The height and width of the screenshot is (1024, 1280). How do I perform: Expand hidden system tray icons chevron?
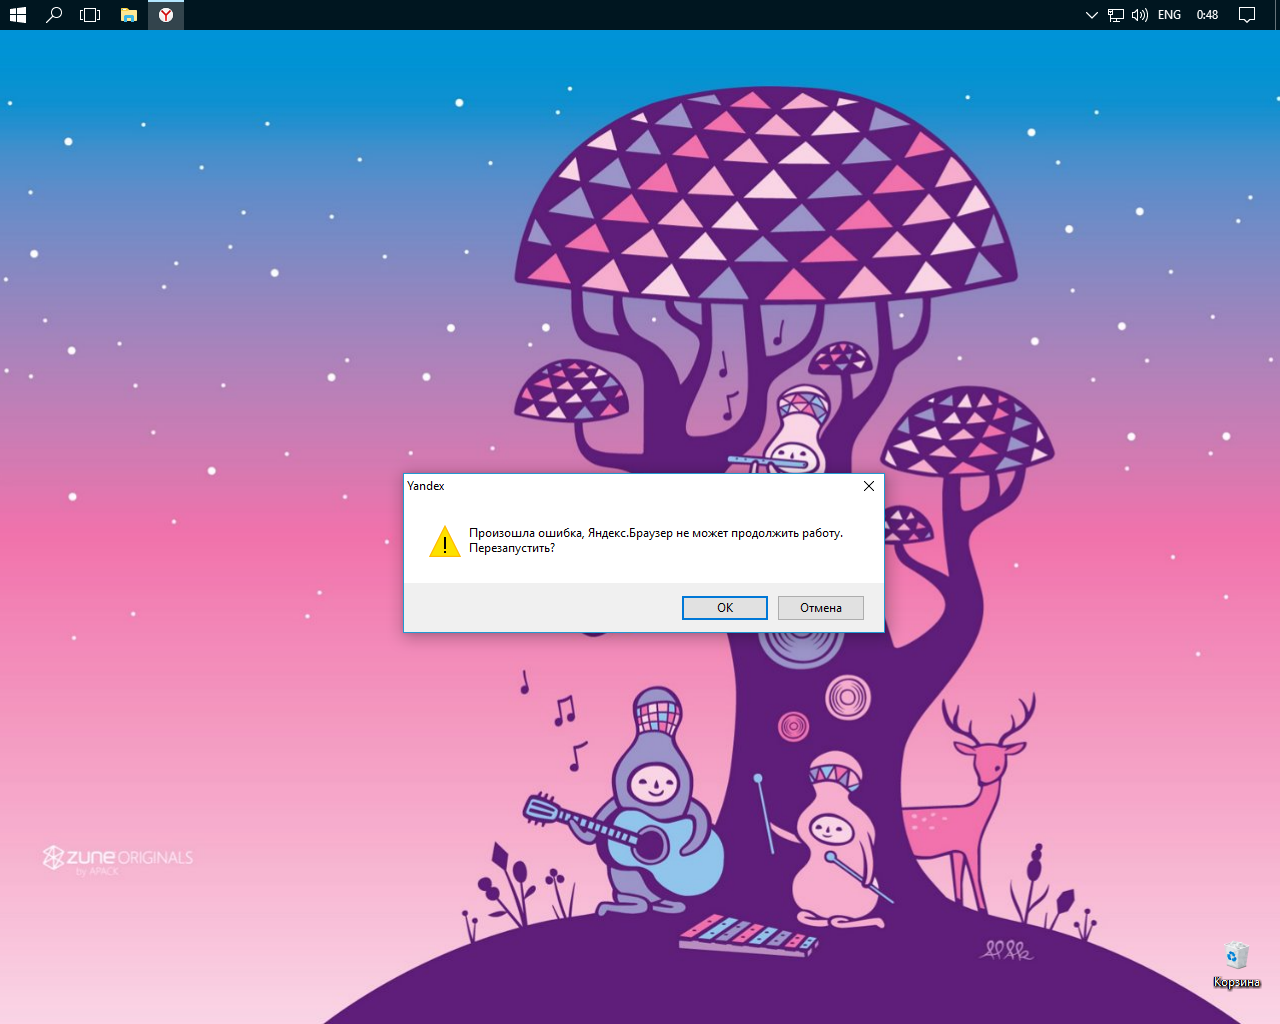[1091, 15]
